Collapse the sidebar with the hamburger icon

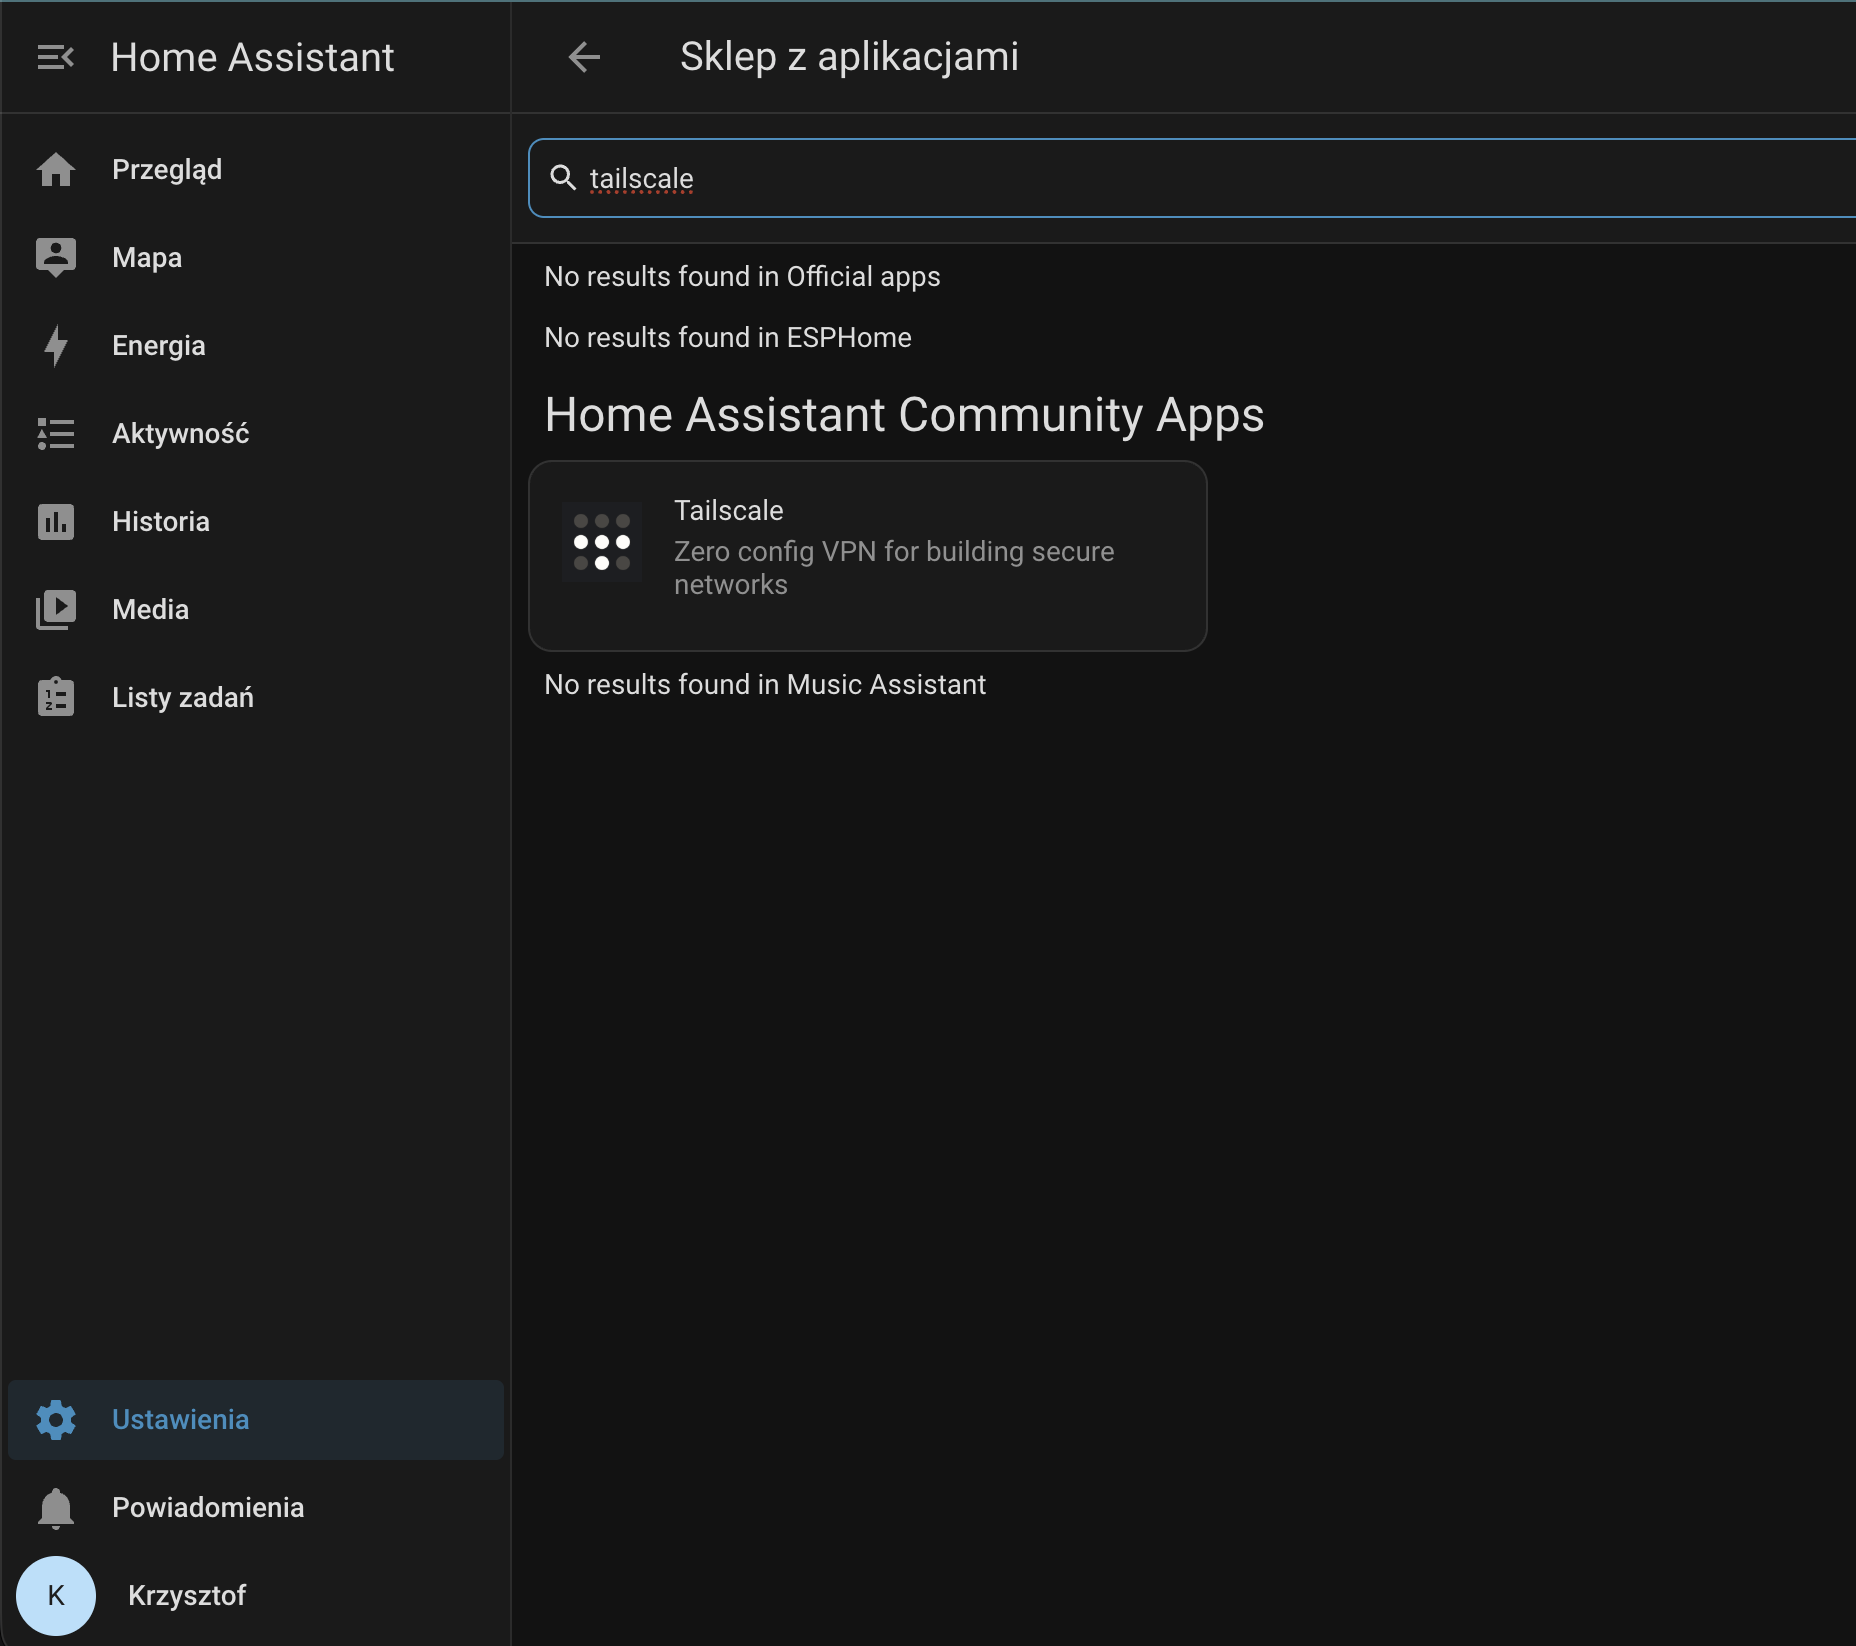tap(56, 58)
